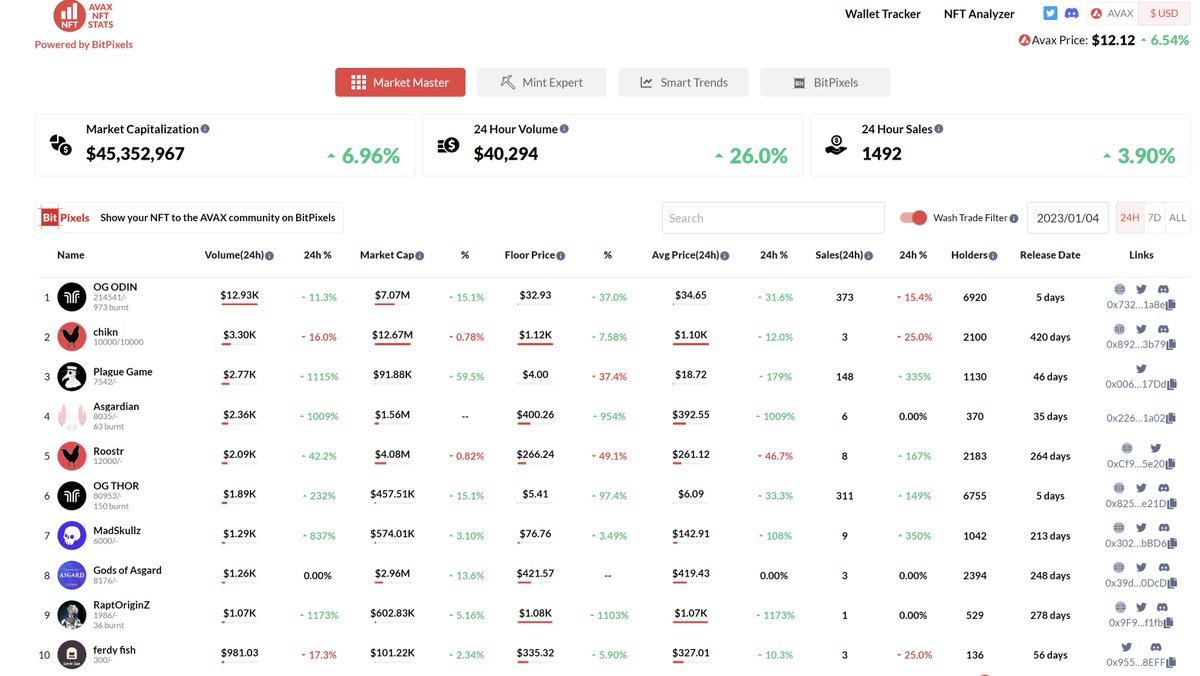Sort table by Holders column
Image resolution: width=1200 pixels, height=676 pixels.
pyautogui.click(x=969, y=255)
